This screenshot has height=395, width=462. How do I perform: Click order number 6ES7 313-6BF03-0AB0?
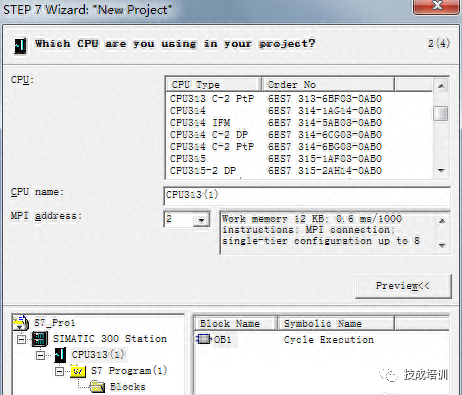[x=325, y=99]
